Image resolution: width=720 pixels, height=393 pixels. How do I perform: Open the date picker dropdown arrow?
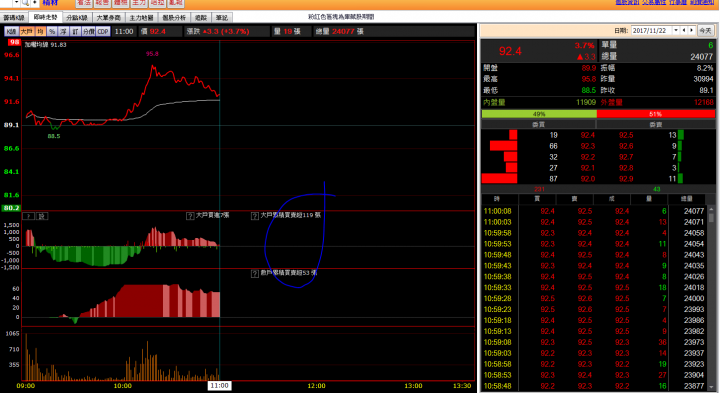(676, 30)
